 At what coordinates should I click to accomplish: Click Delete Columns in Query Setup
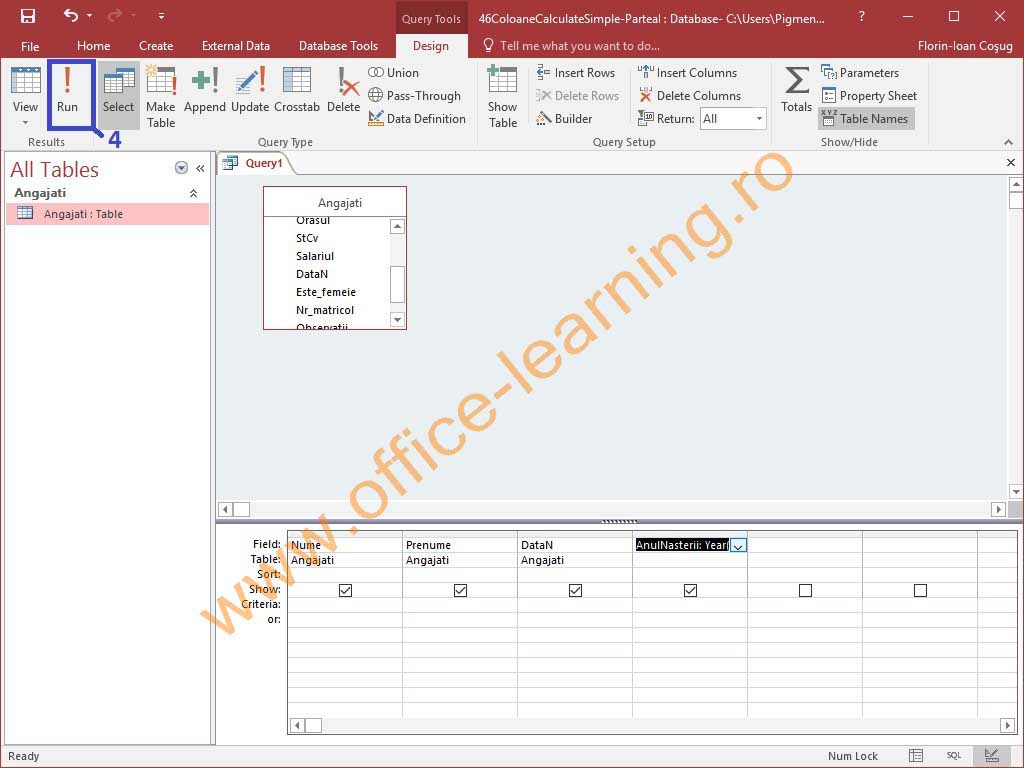689,95
